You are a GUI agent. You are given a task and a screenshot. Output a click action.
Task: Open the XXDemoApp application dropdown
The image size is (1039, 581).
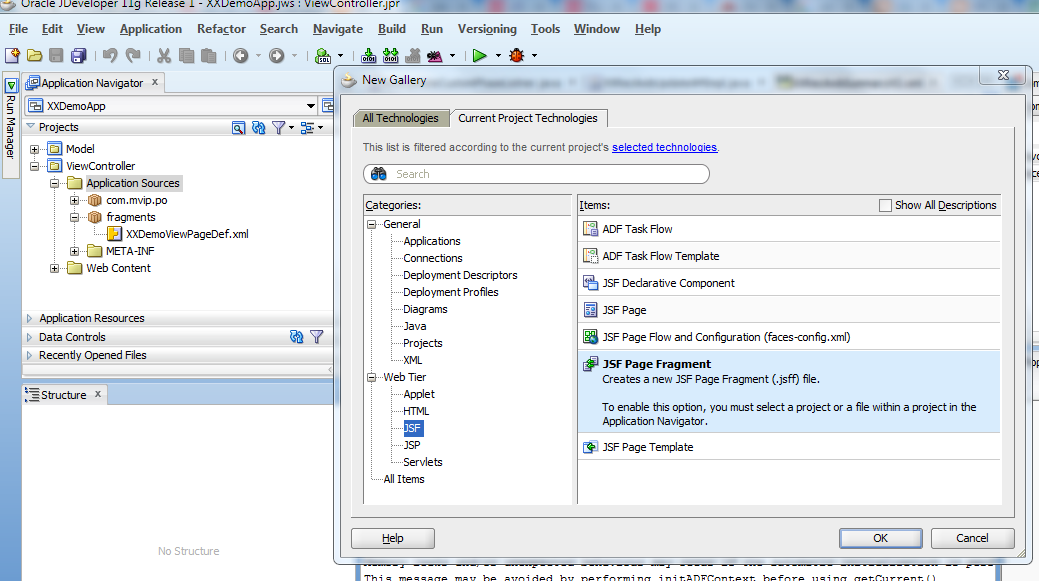[310, 104]
